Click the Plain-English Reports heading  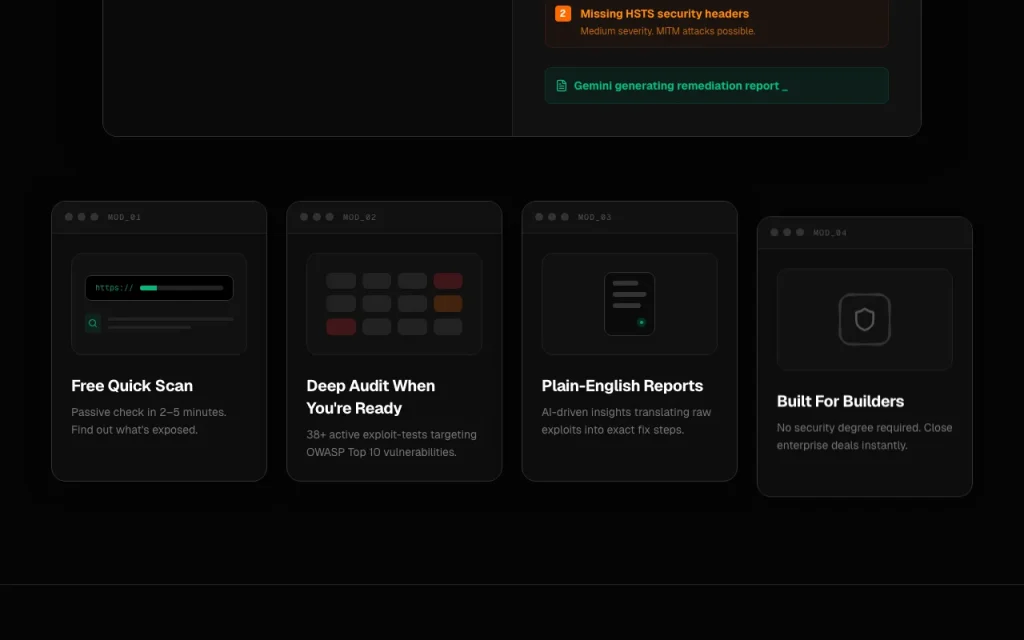pos(622,386)
